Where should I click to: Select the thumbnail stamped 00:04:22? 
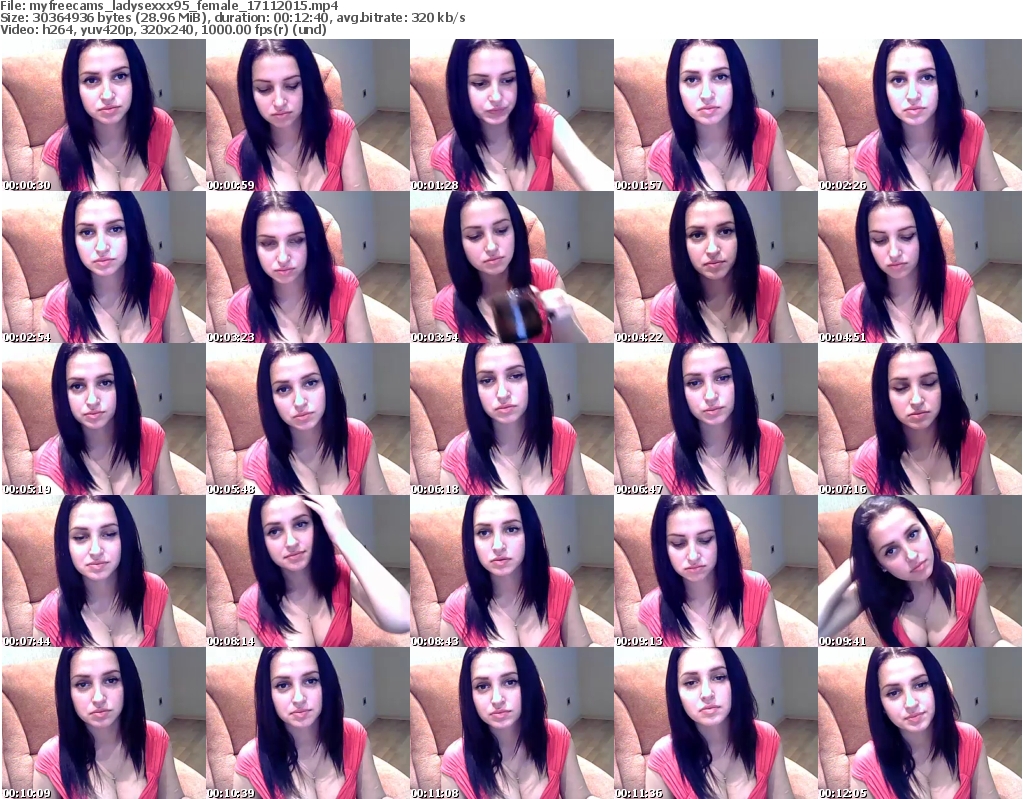coord(716,267)
